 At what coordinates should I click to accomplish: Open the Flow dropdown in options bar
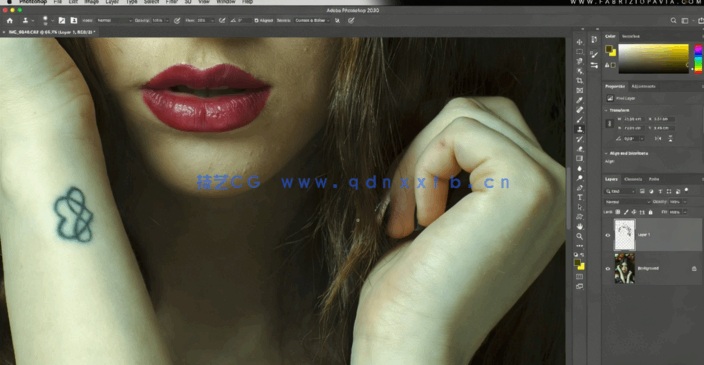(x=212, y=21)
